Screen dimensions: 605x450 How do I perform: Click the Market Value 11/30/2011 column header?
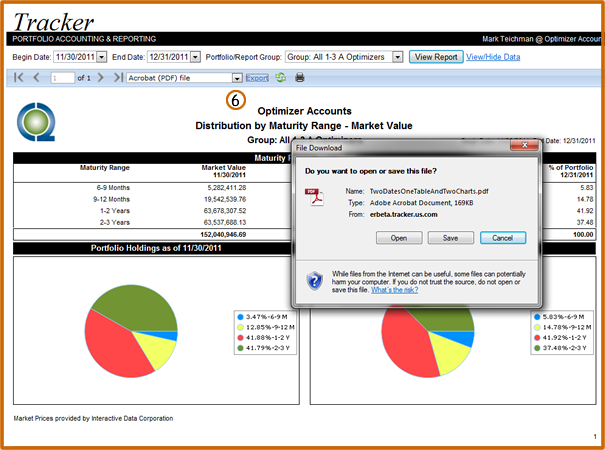tap(223, 171)
